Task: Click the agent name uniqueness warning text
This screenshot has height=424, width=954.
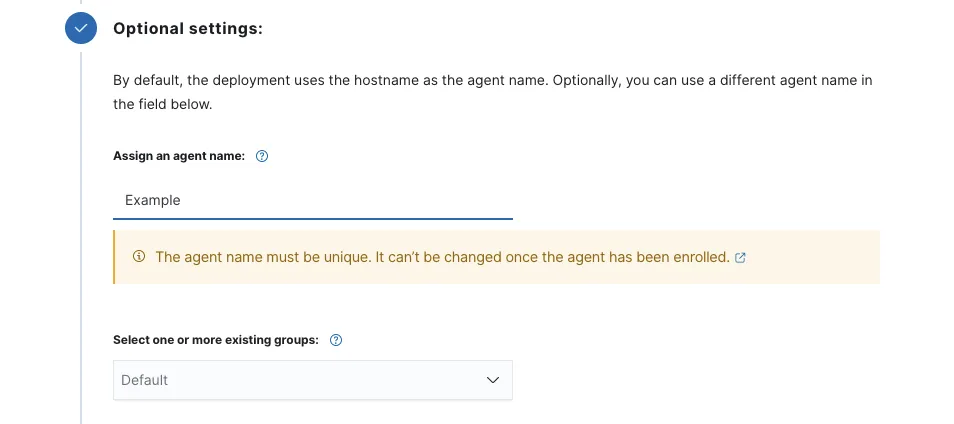Action: (442, 257)
